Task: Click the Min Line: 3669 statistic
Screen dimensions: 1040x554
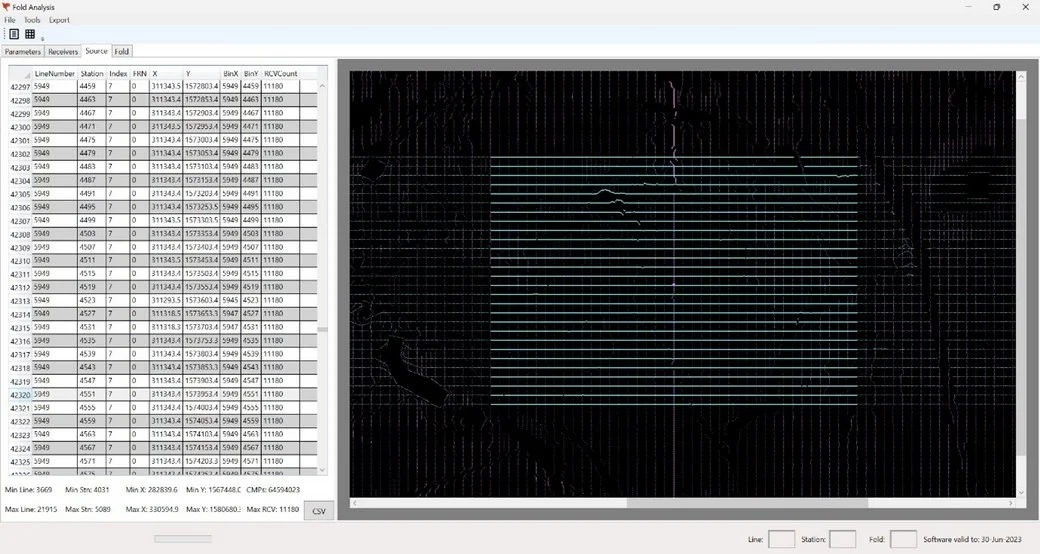Action: tap(29, 490)
